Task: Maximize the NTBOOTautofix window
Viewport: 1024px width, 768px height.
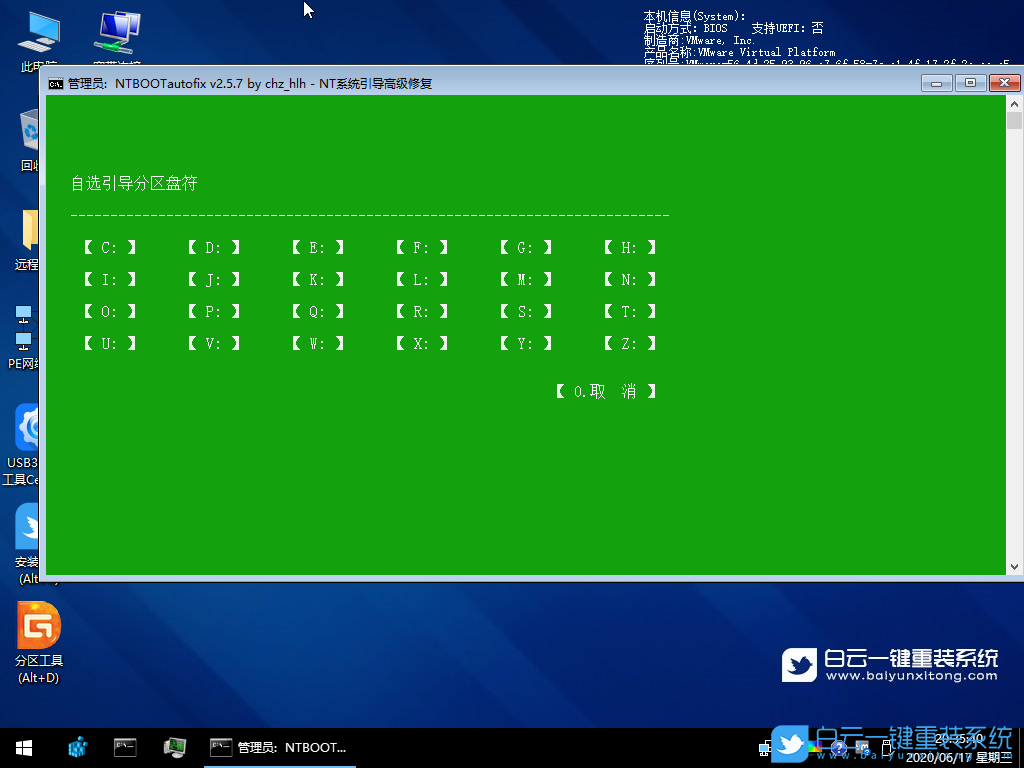Action: tap(969, 84)
